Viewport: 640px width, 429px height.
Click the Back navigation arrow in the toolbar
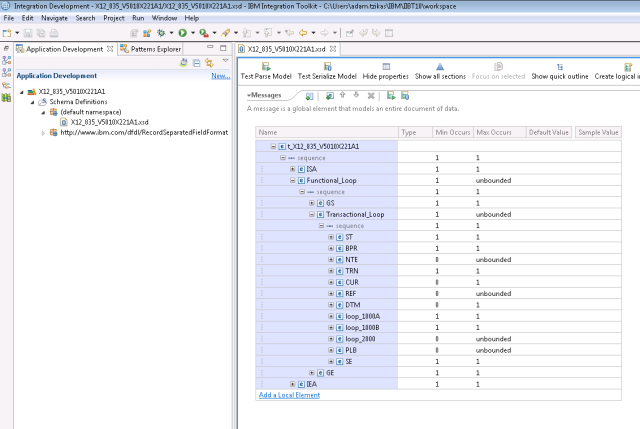click(303, 33)
